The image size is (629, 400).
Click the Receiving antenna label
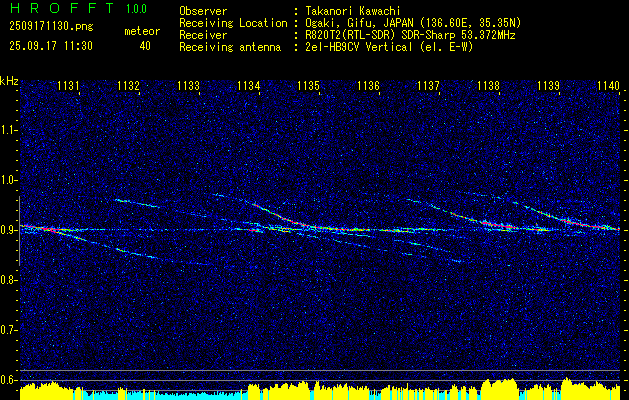pyautogui.click(x=230, y=47)
